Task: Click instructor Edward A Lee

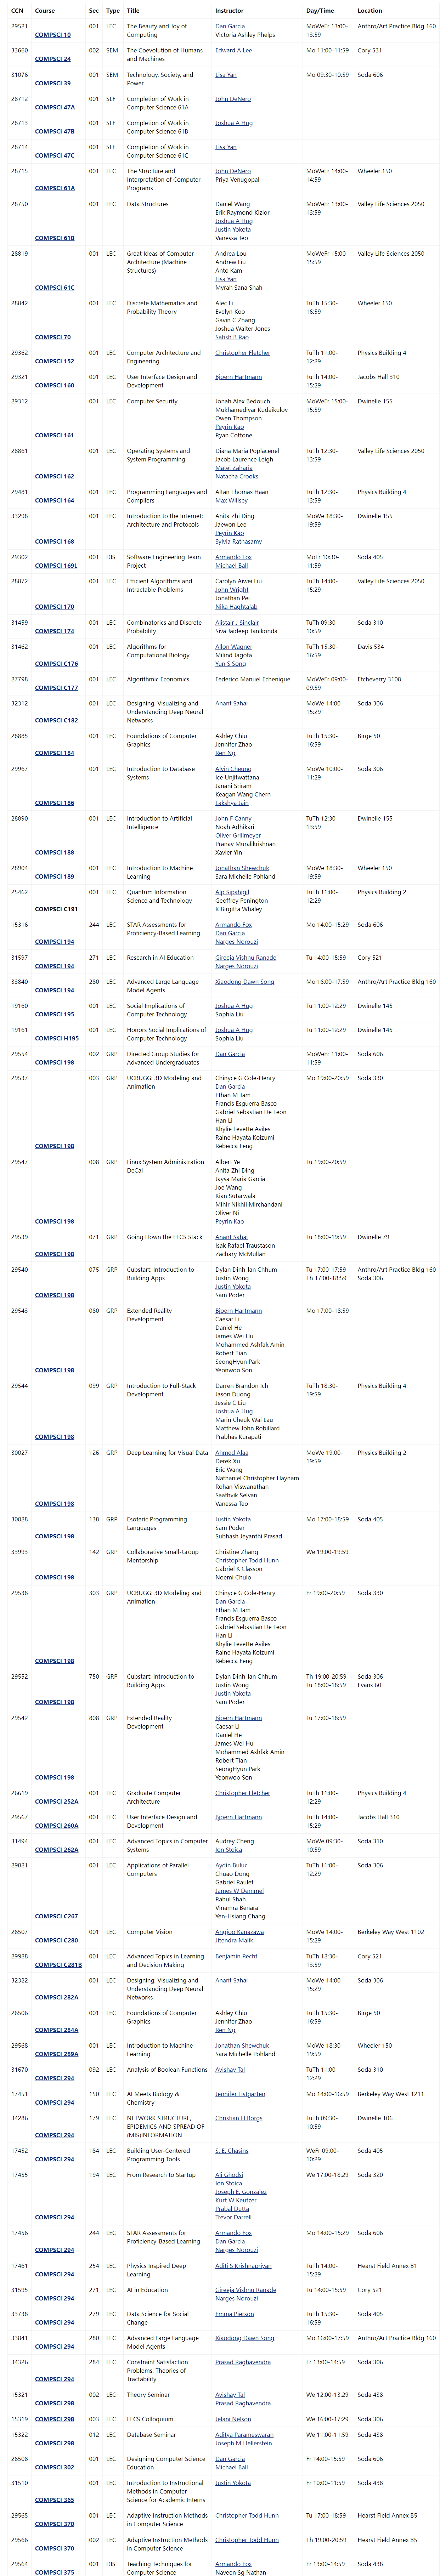Action: click(x=233, y=50)
